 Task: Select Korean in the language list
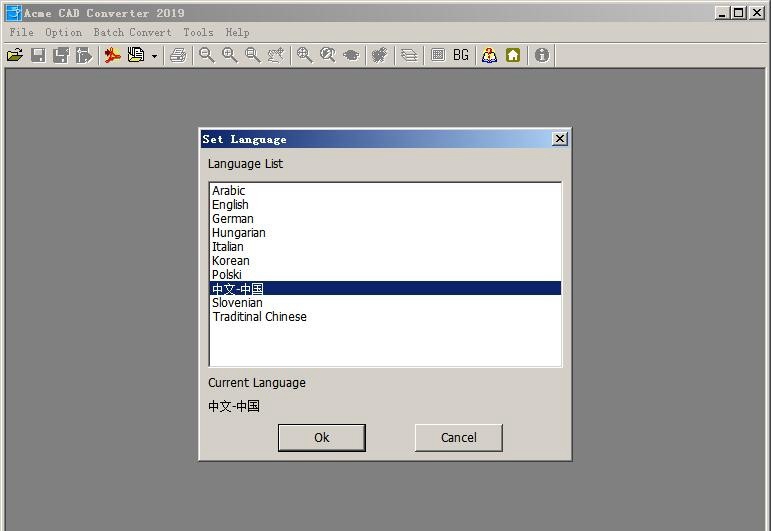click(x=385, y=261)
